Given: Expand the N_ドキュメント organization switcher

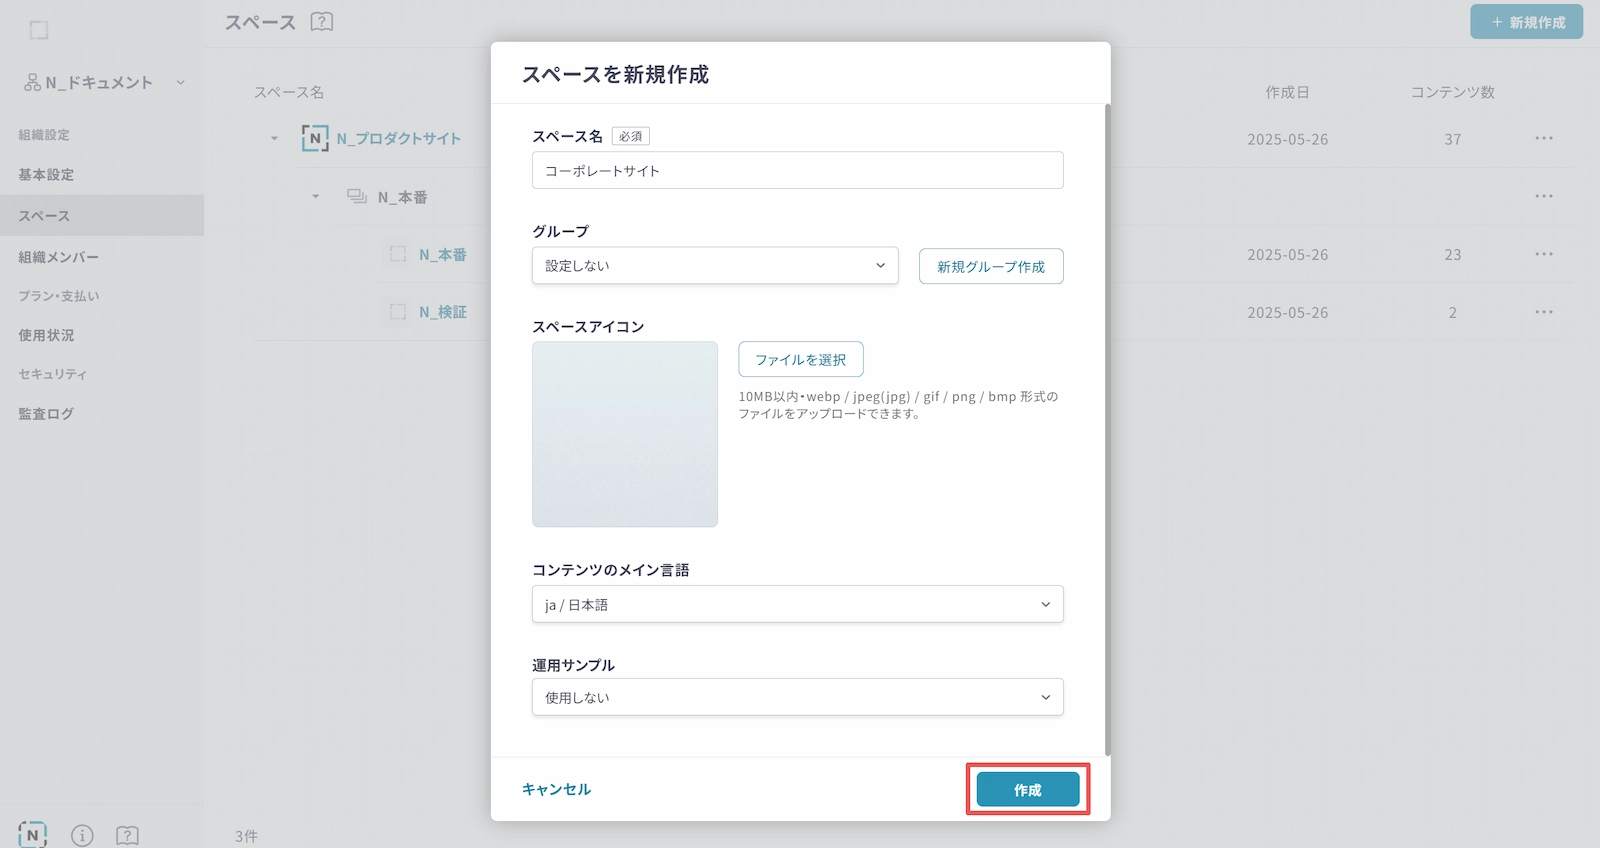Looking at the screenshot, I should [181, 83].
